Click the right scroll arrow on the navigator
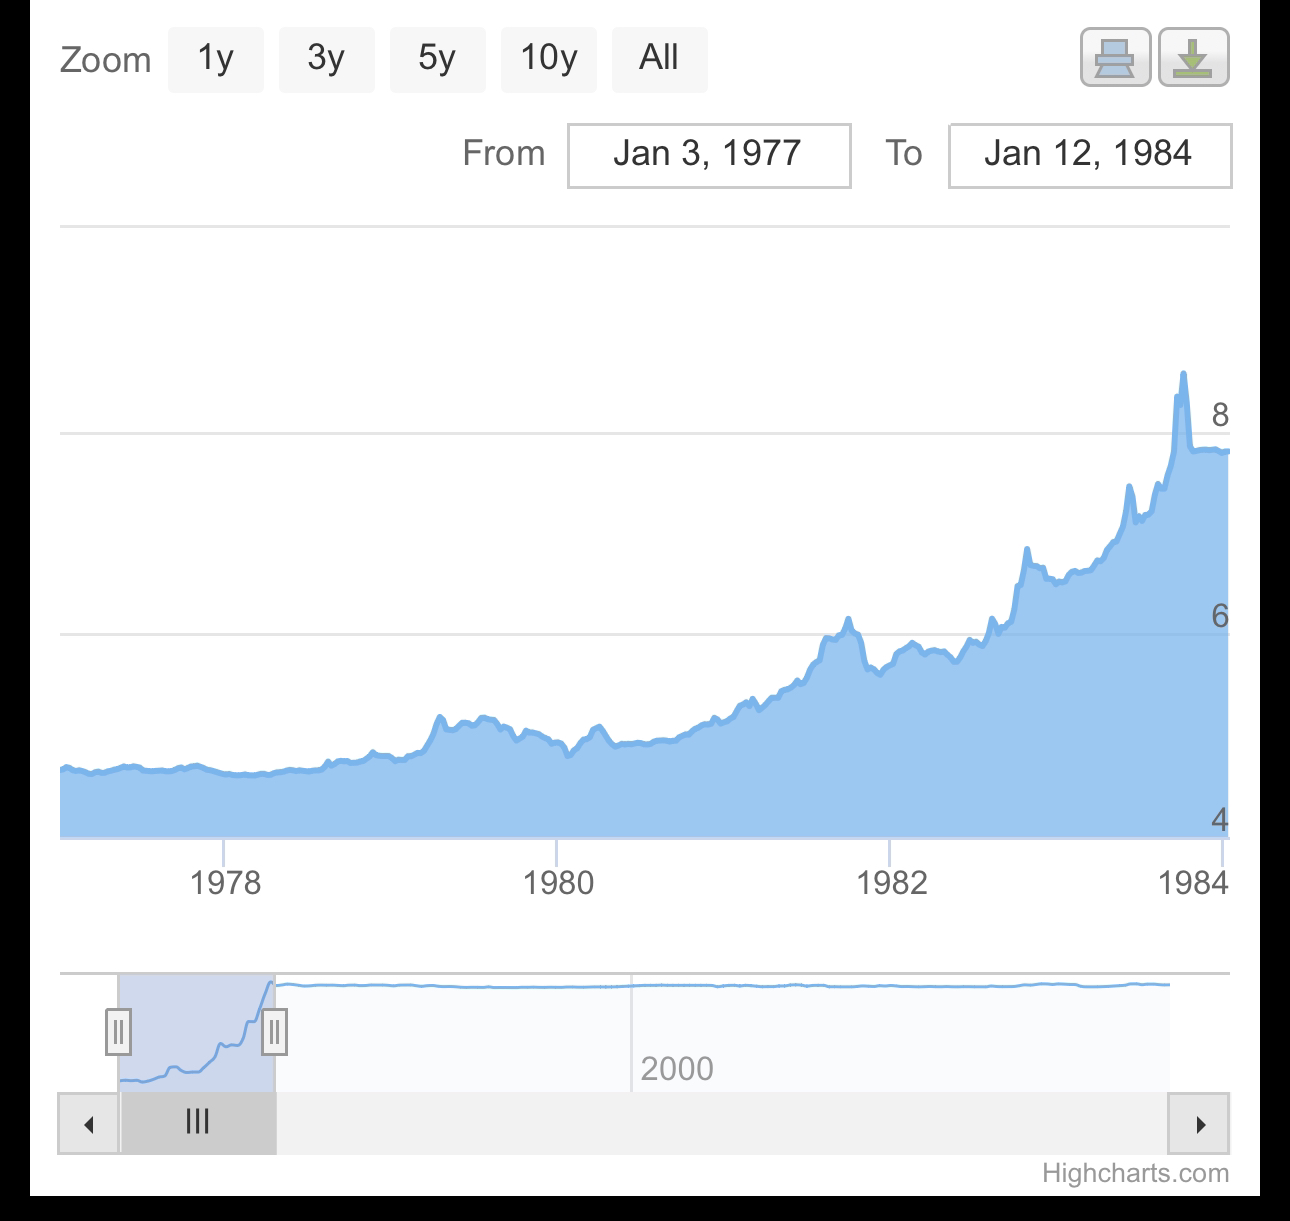Viewport: 1290px width, 1221px height. tap(1199, 1124)
